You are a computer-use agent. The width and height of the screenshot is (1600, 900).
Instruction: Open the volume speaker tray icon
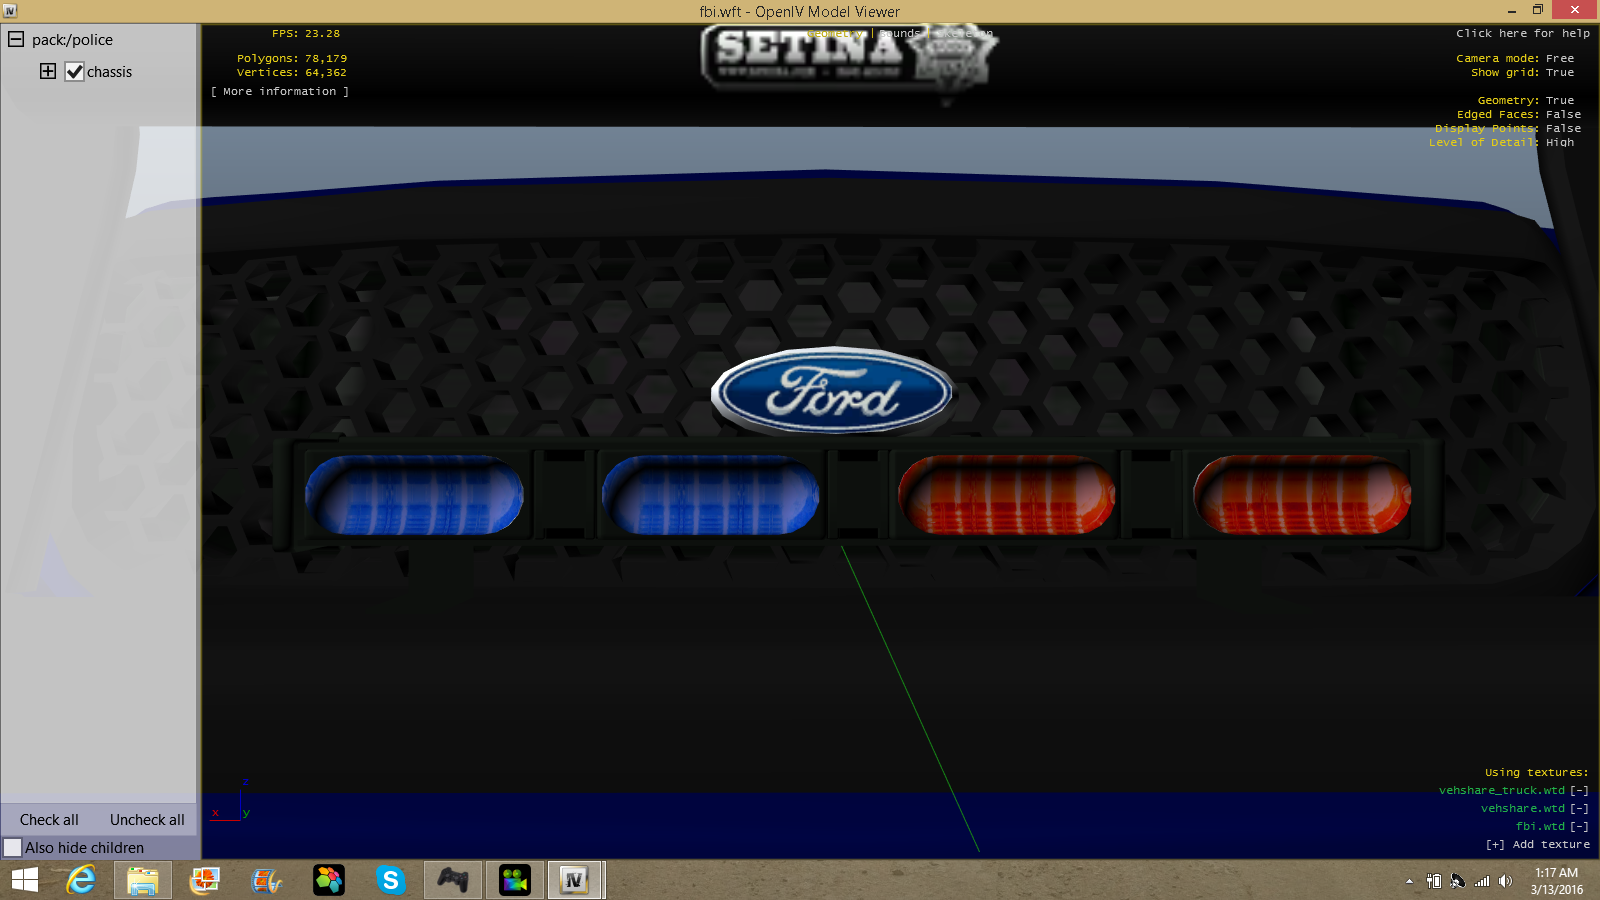coord(1505,881)
